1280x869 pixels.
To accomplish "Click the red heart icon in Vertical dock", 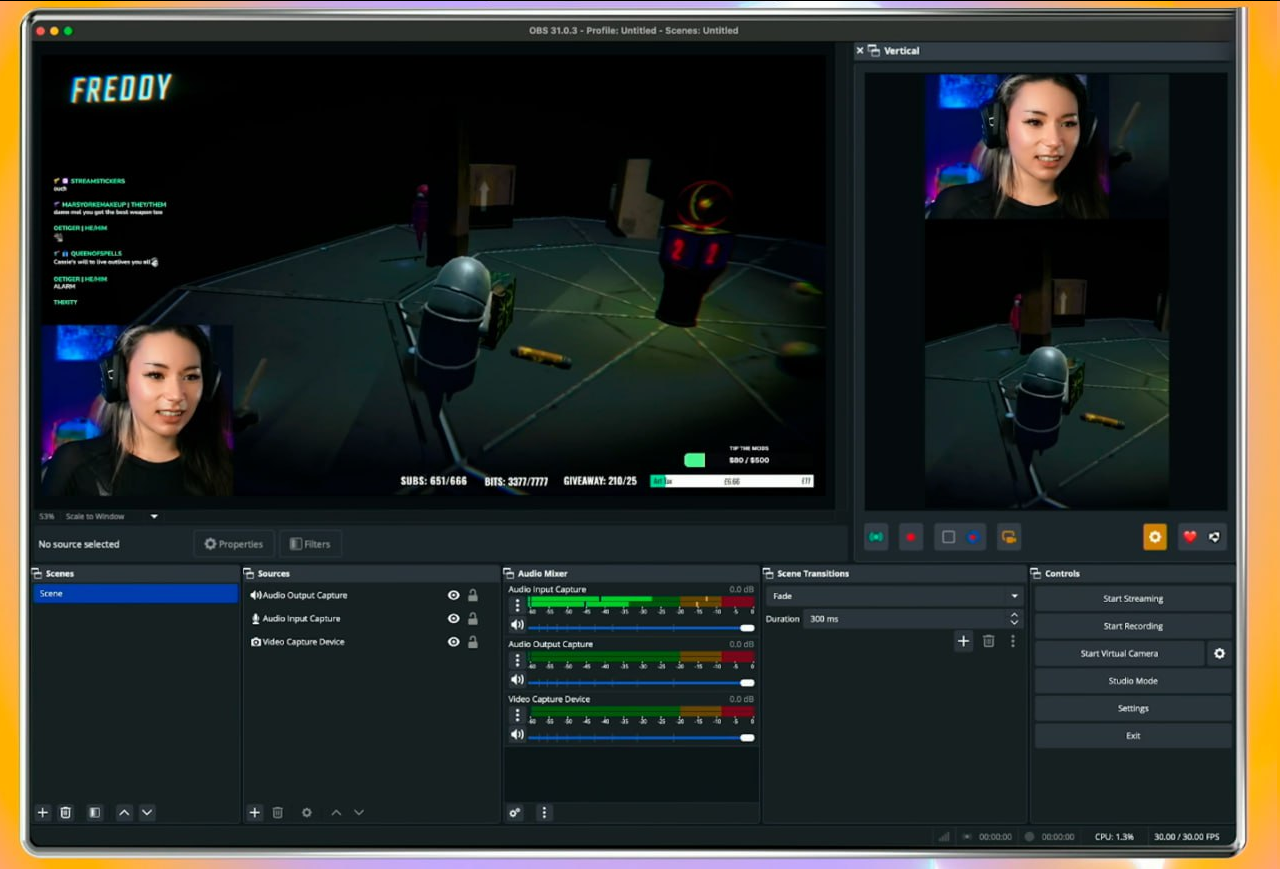I will [x=1190, y=537].
